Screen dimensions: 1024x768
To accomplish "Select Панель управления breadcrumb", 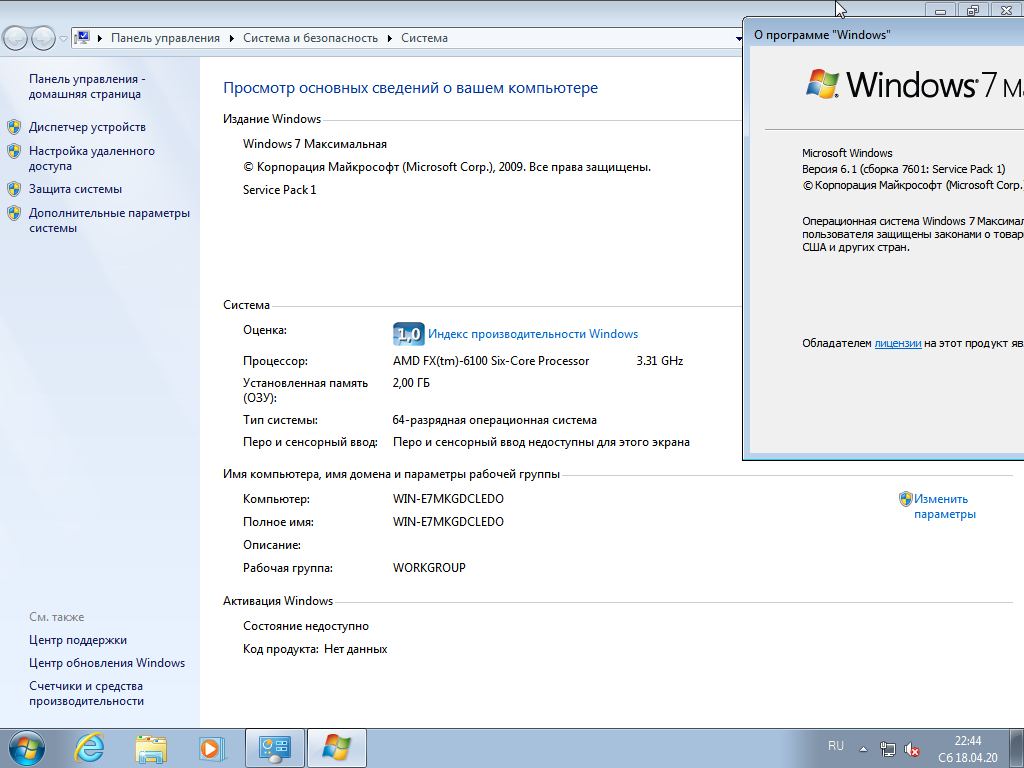I will coord(165,38).
